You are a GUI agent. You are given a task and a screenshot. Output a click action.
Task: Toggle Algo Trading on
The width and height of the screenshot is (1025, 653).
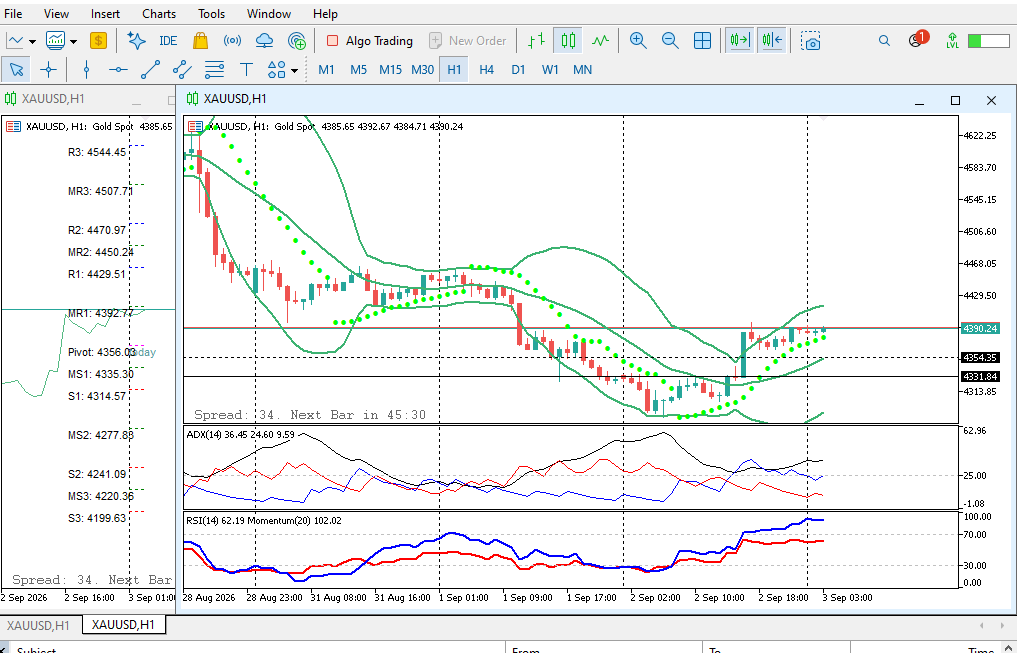pyautogui.click(x=370, y=41)
